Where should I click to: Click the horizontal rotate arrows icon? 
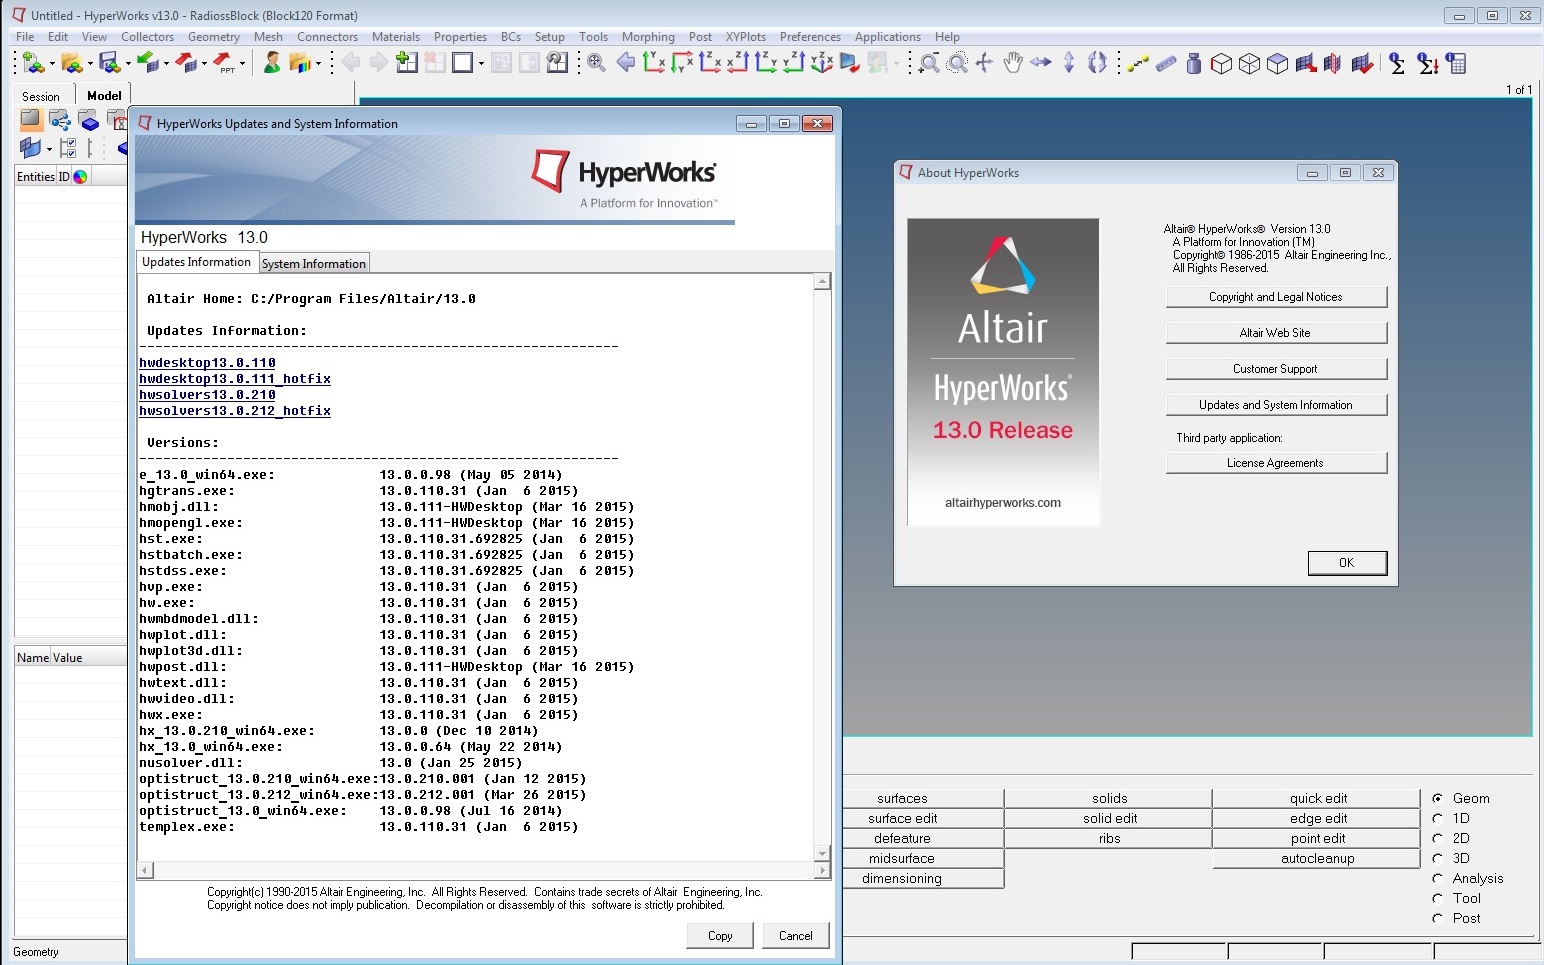pos(1041,63)
